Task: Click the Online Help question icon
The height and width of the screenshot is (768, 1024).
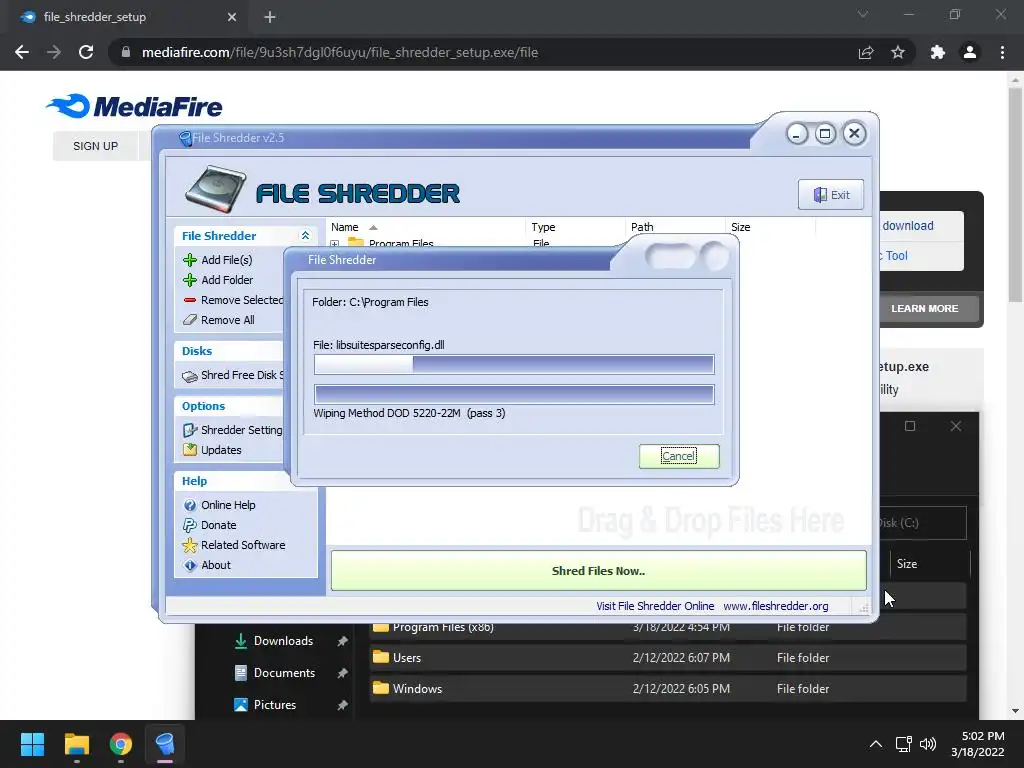Action: click(x=190, y=505)
